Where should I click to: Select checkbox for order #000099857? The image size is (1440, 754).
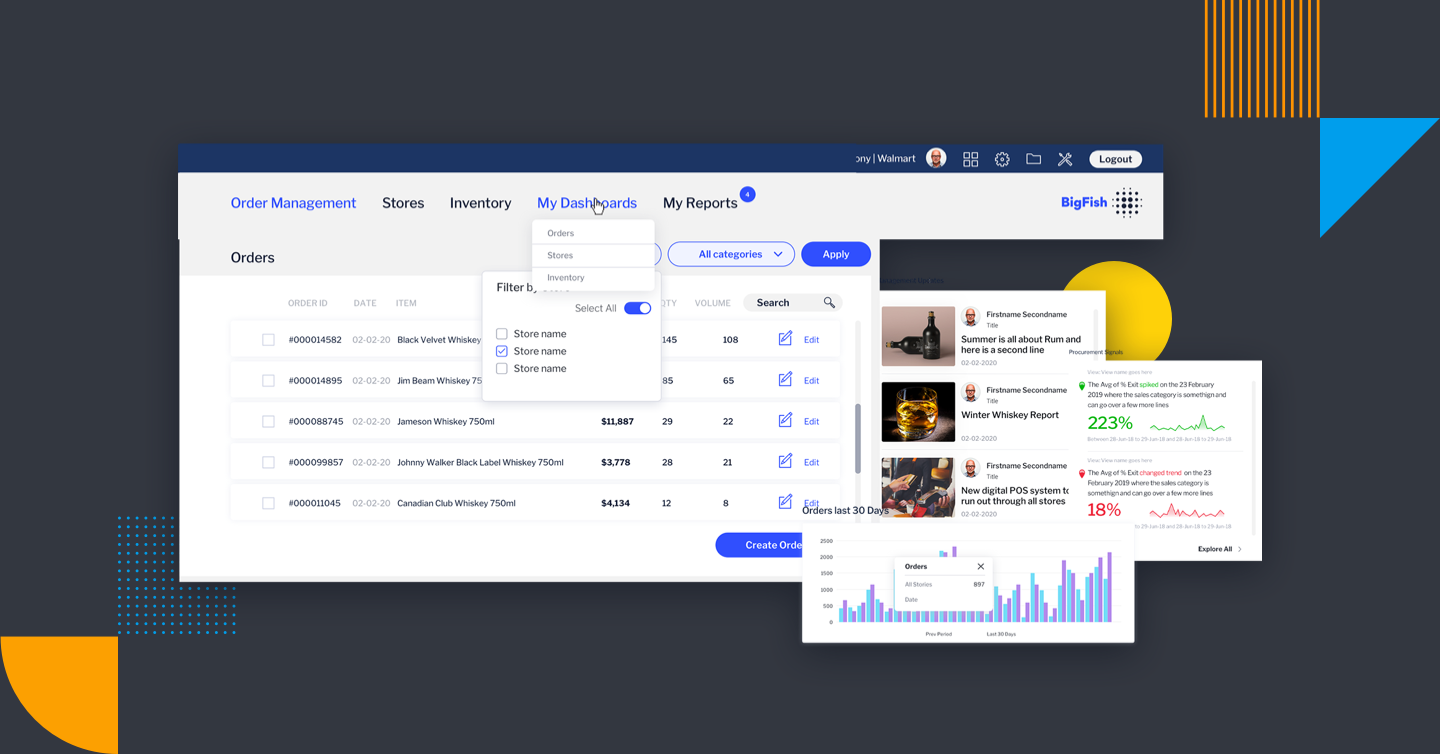click(268, 462)
